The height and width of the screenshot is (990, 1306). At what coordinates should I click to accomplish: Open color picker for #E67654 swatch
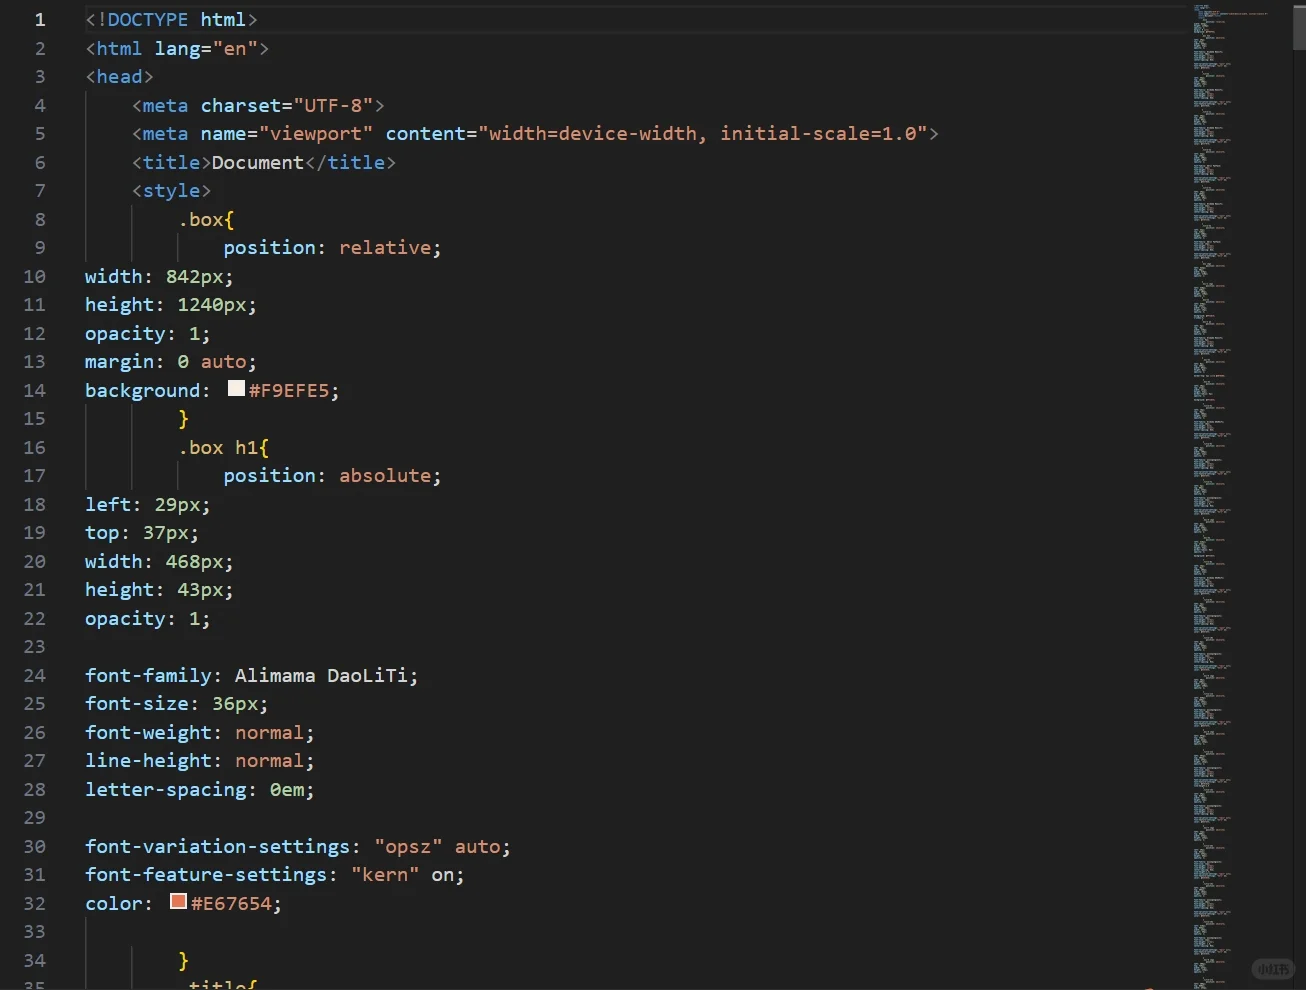point(178,901)
